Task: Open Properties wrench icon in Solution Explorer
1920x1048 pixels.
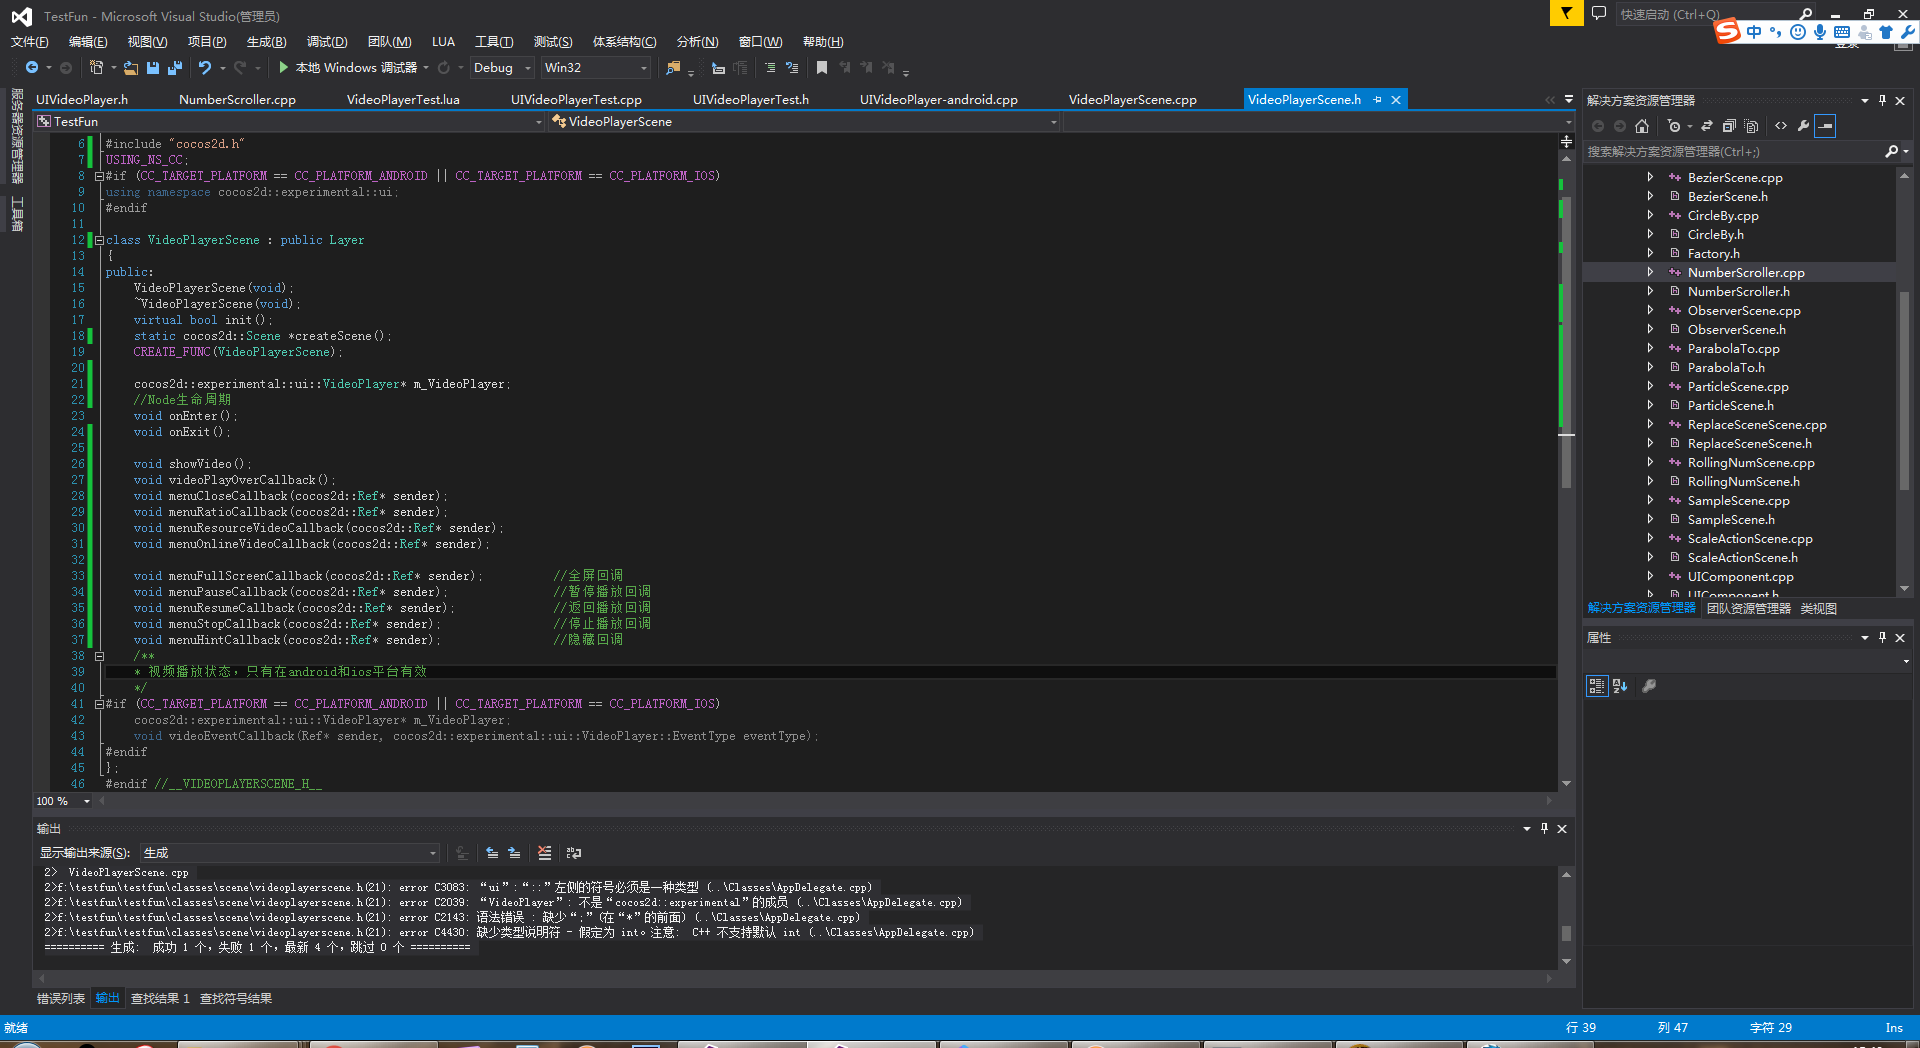Action: coord(1803,126)
